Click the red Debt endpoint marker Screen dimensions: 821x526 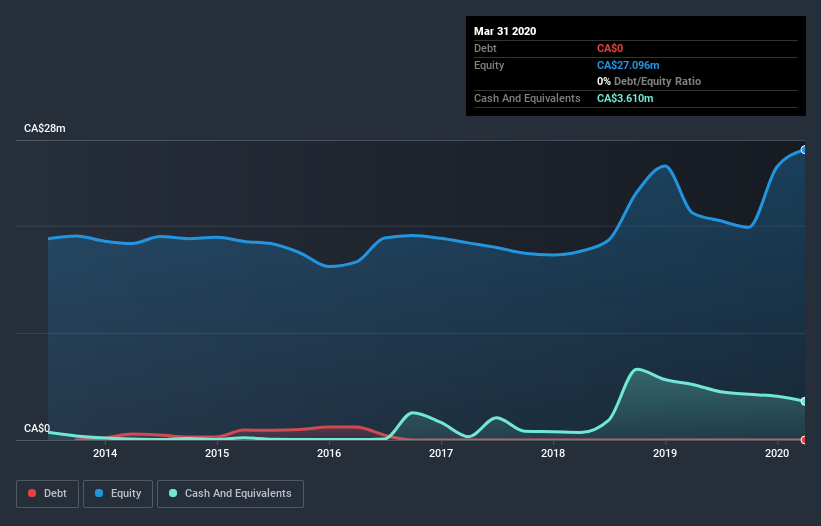(804, 440)
